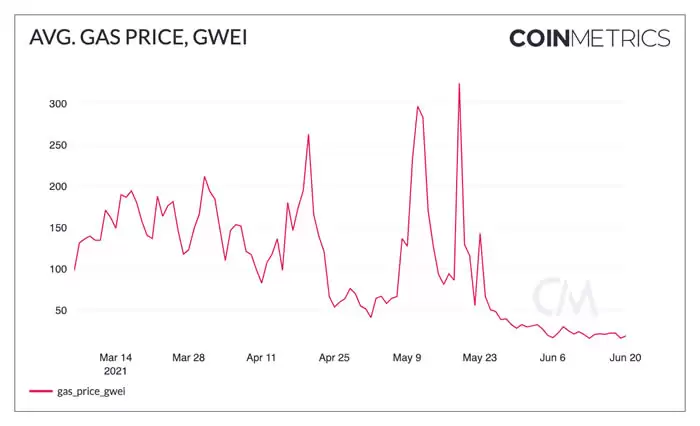Viewport: 700px width, 426px height.
Task: Select the 150 y-axis value
Action: [56, 228]
